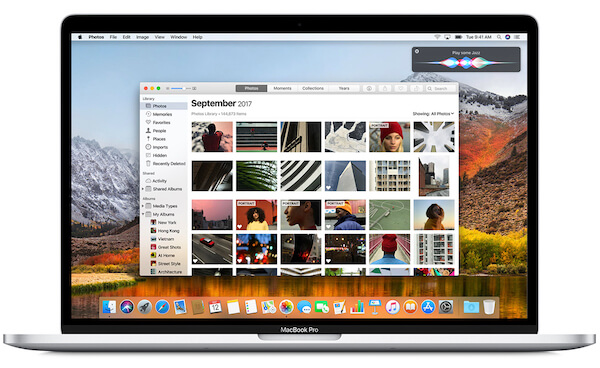Viewport: 600px width, 368px height.
Task: Open Spotlight search in the menu bar
Action: coord(499,37)
